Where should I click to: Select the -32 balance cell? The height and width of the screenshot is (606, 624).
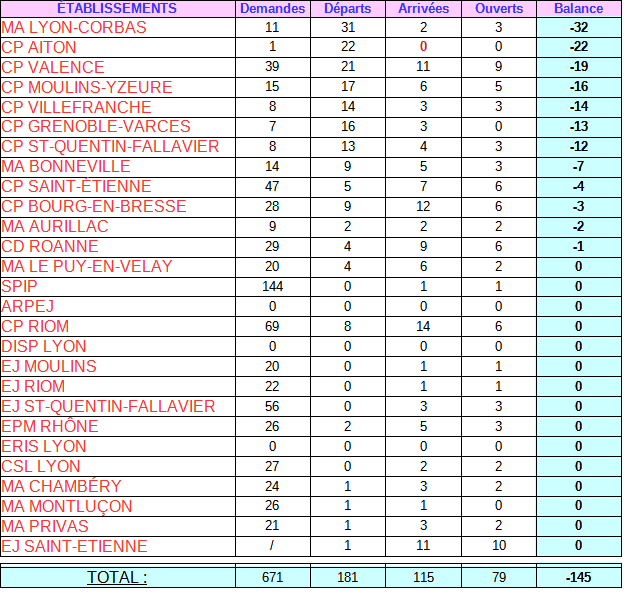coord(579,27)
